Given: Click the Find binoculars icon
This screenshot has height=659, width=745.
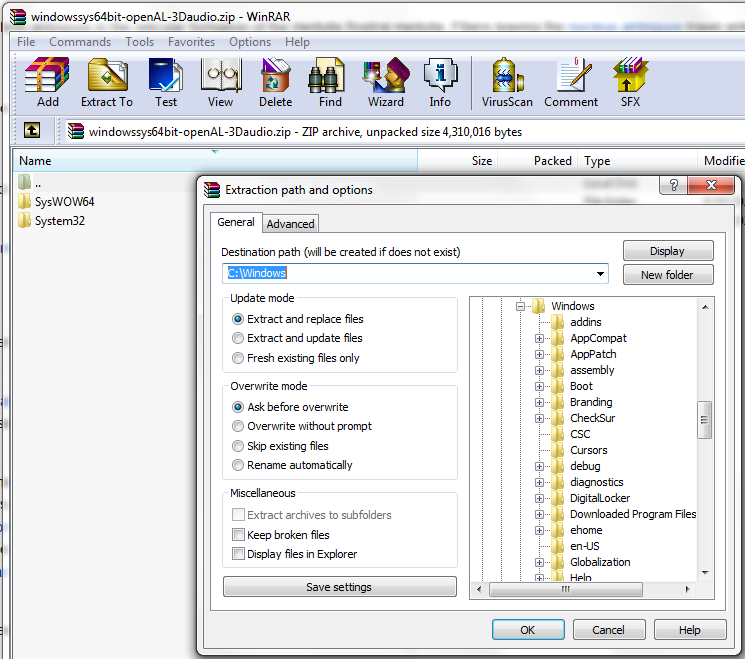Looking at the screenshot, I should click(x=326, y=75).
